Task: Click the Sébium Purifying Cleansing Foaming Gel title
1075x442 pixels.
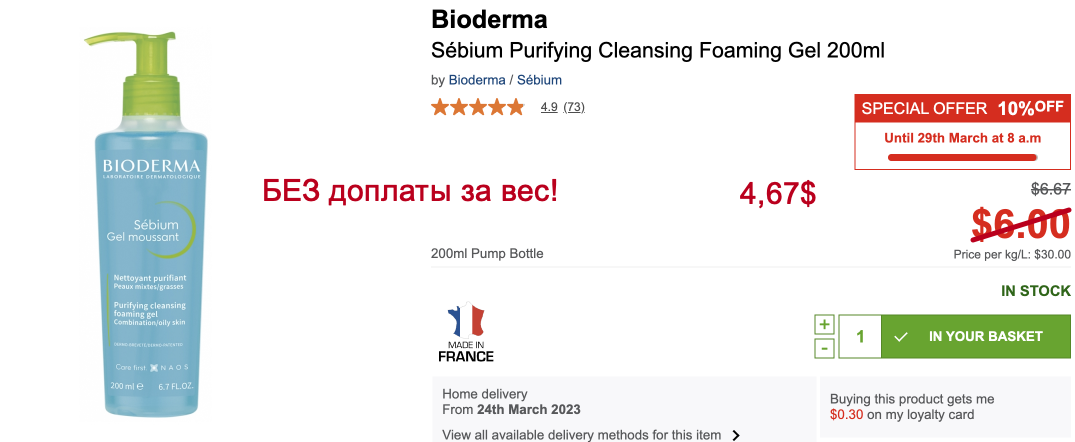Action: coord(657,50)
